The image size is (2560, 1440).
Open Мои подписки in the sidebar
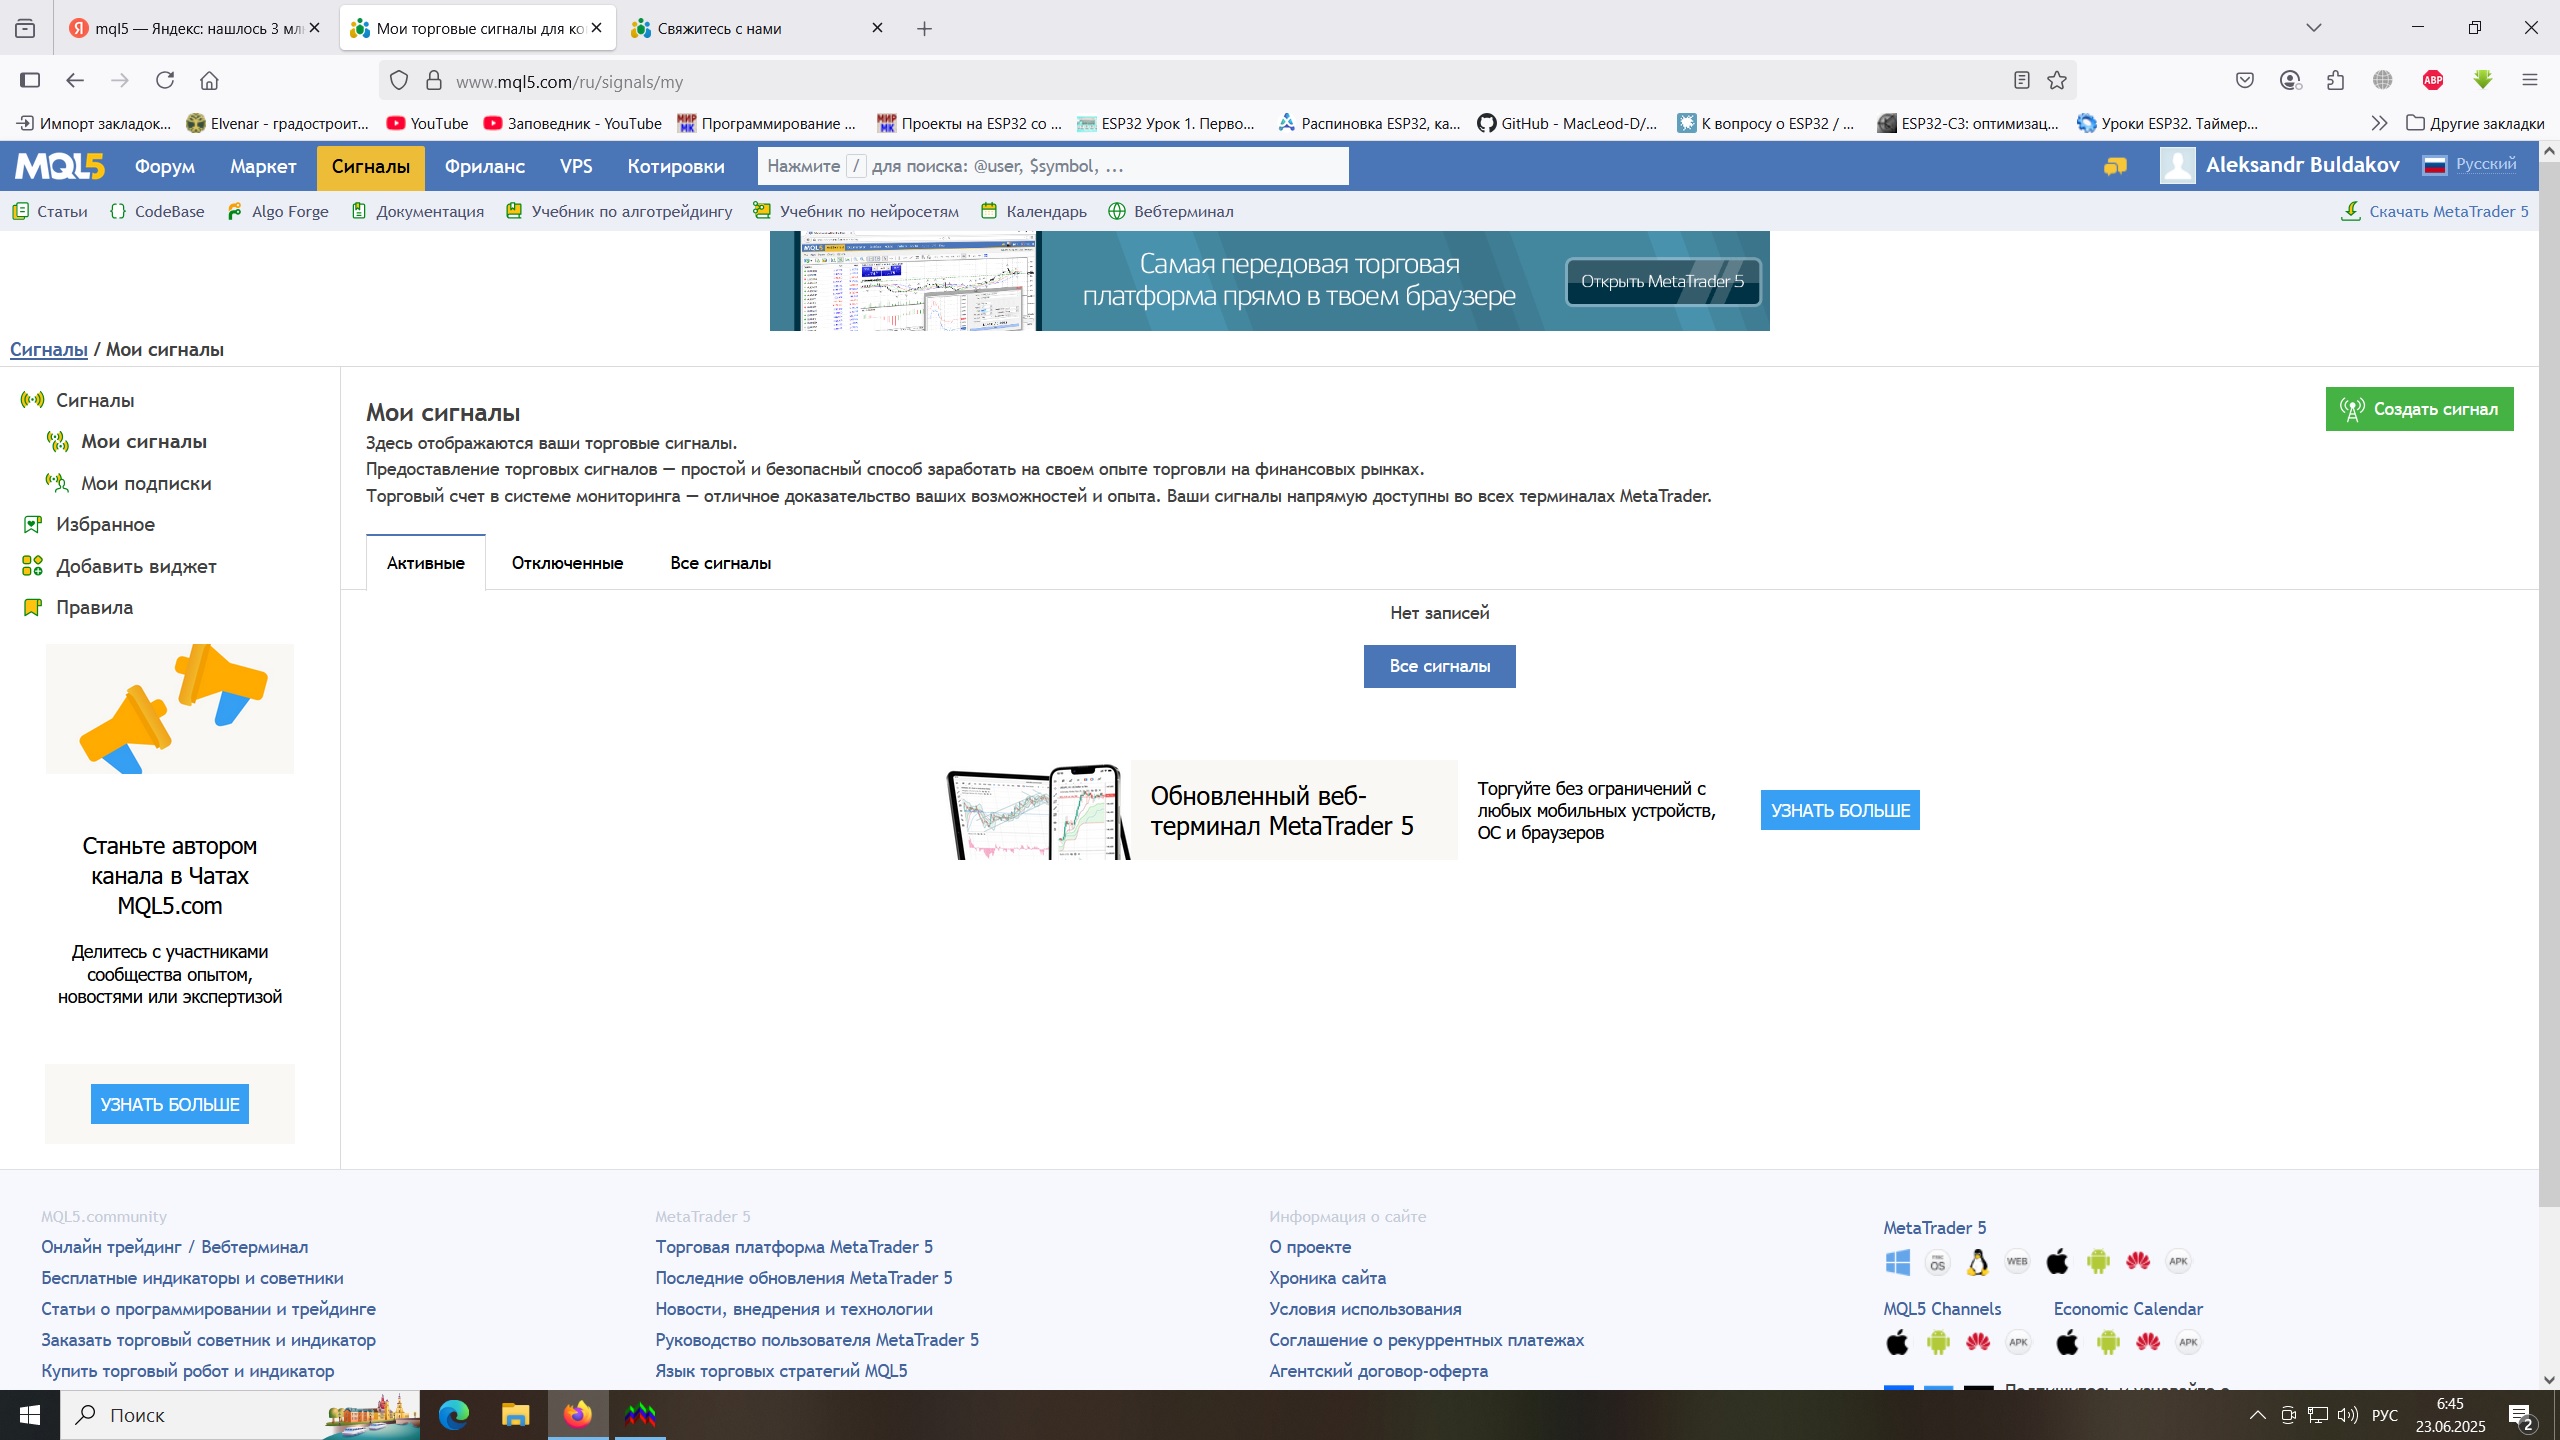pos(146,483)
